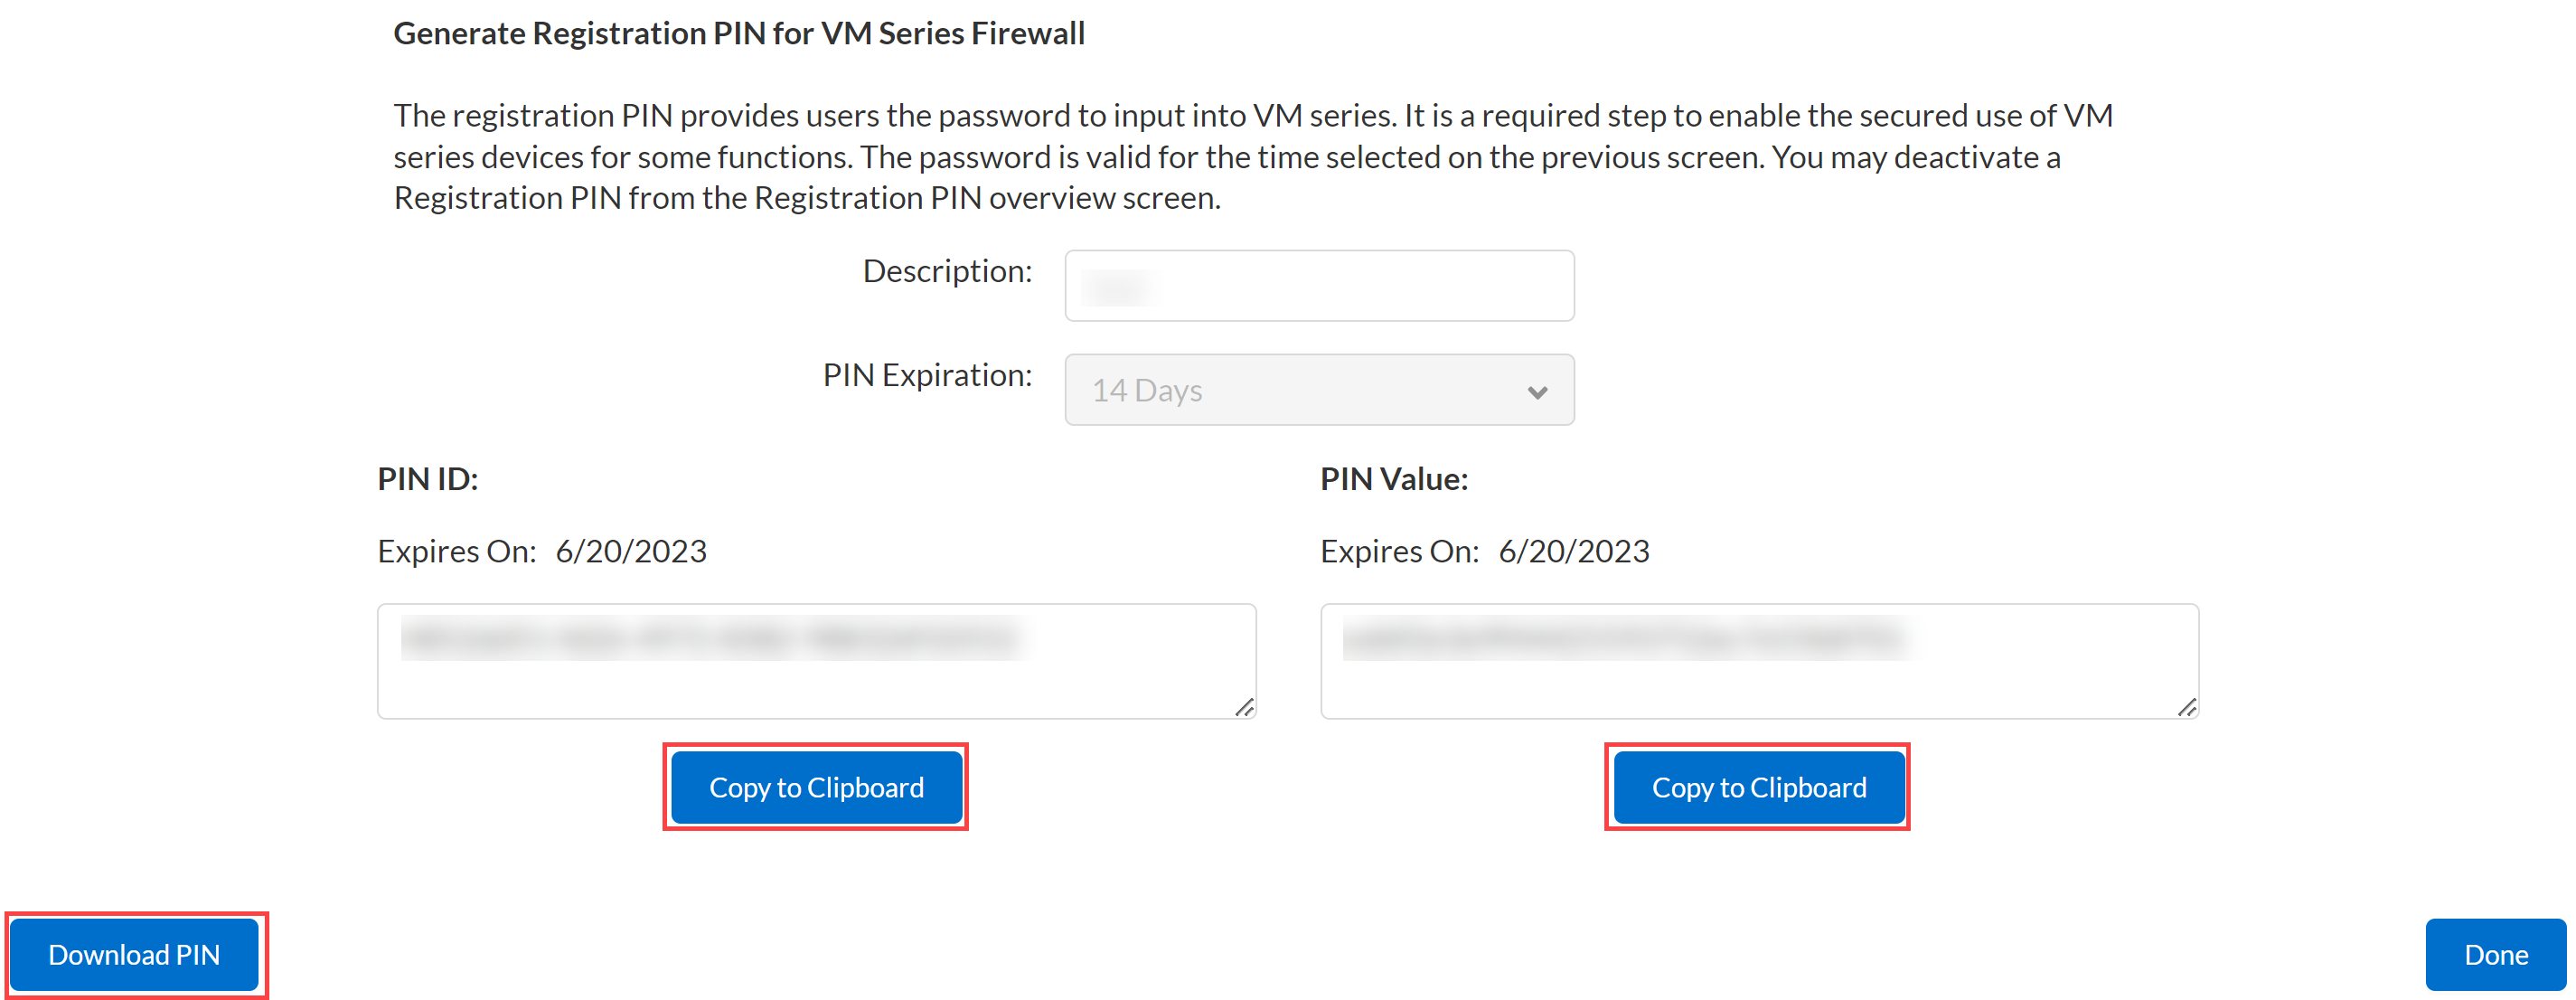
Task: Click inside the PIN ID text area
Action: pos(816,662)
